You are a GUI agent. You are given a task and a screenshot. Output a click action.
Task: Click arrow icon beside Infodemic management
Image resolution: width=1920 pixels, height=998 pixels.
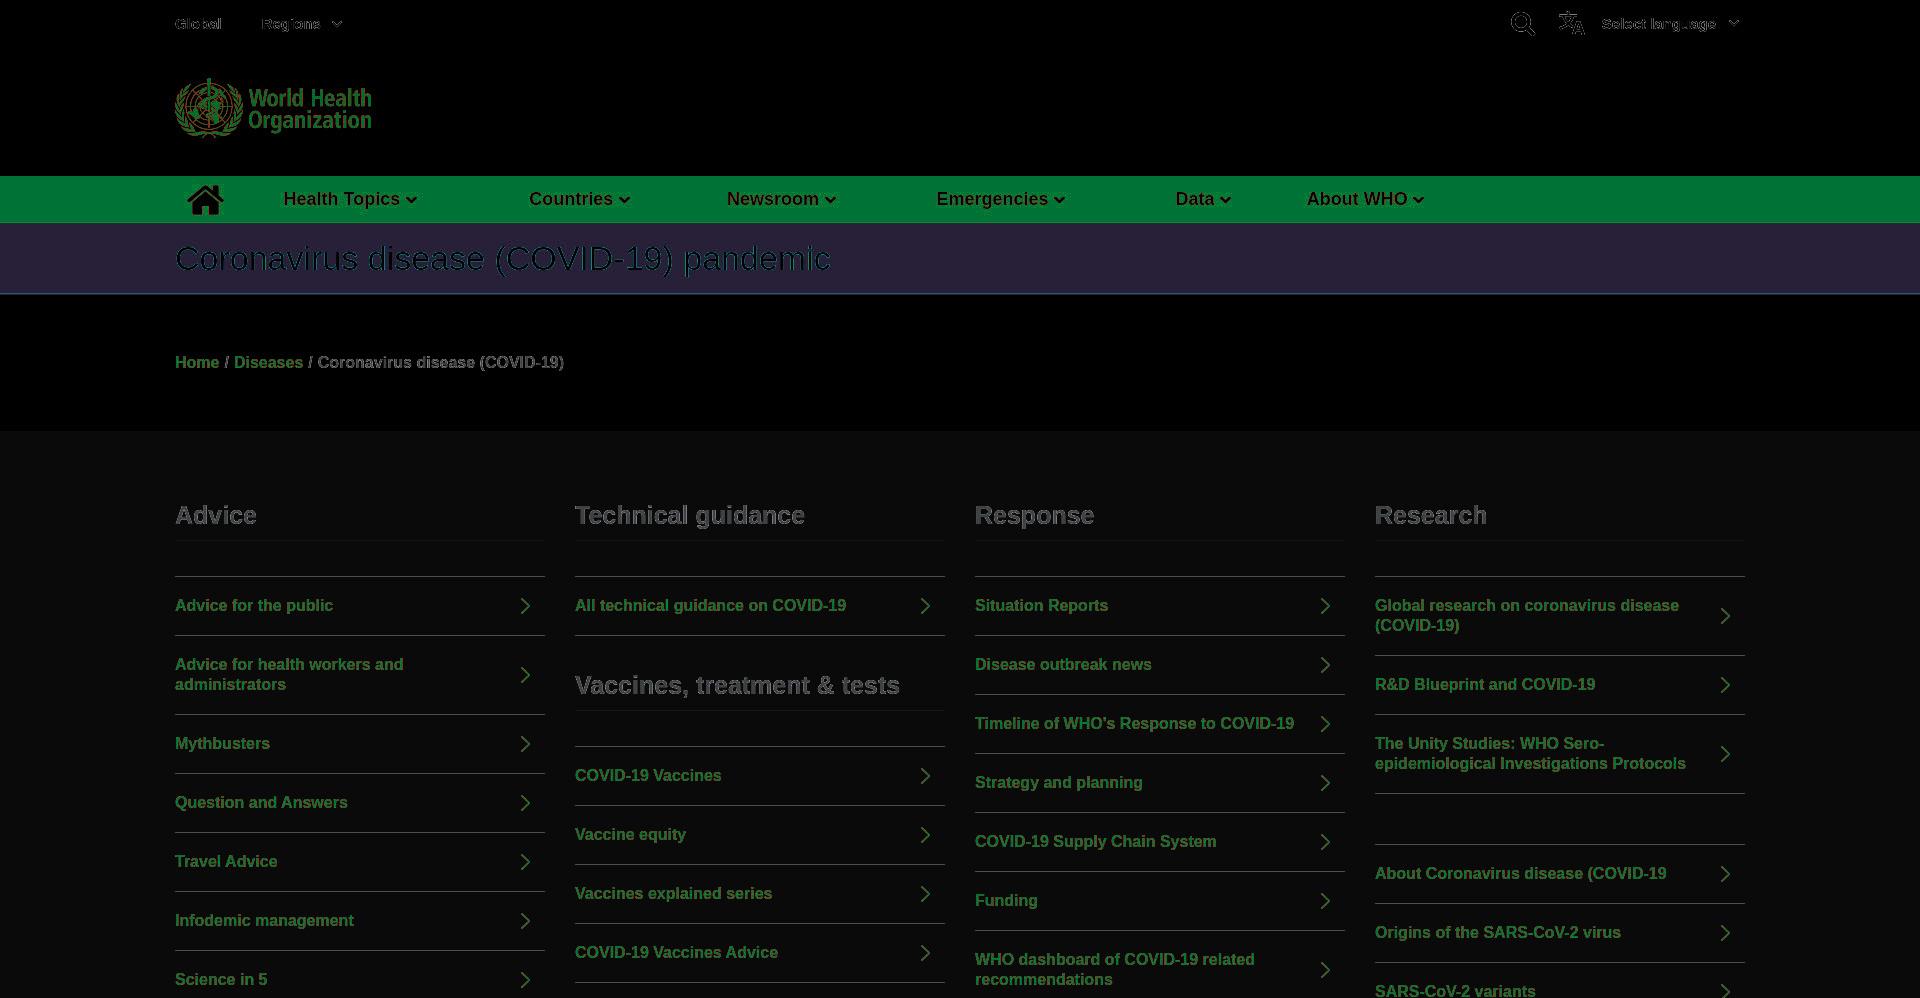(525, 921)
